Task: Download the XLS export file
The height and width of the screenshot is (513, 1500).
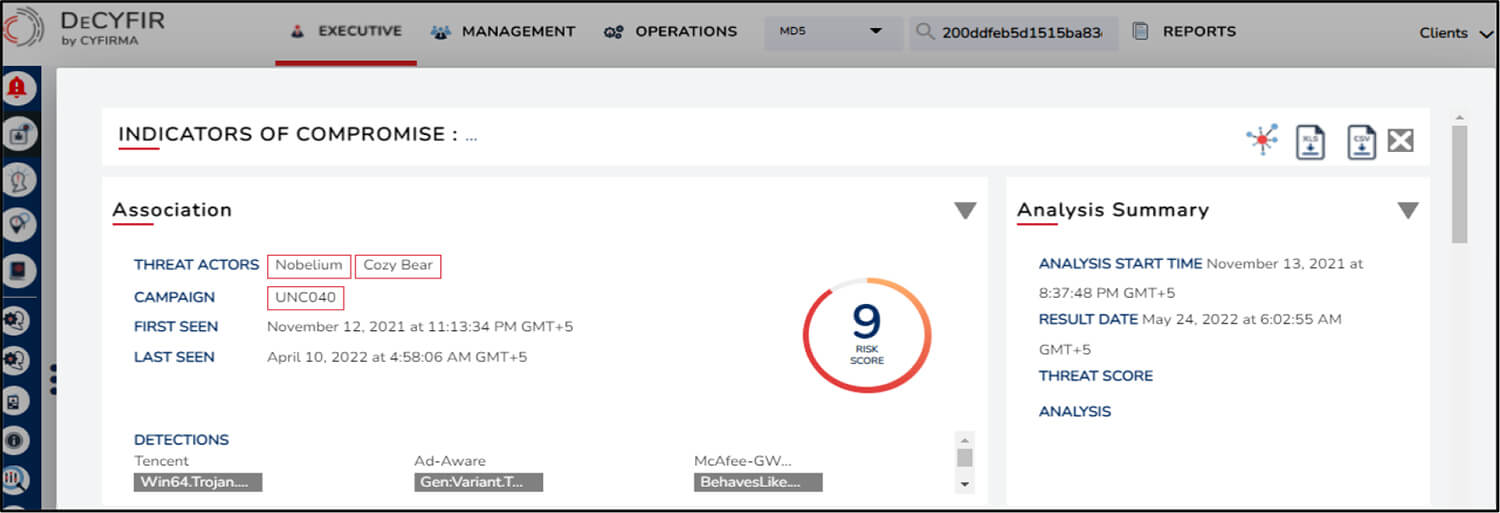Action: [1311, 142]
